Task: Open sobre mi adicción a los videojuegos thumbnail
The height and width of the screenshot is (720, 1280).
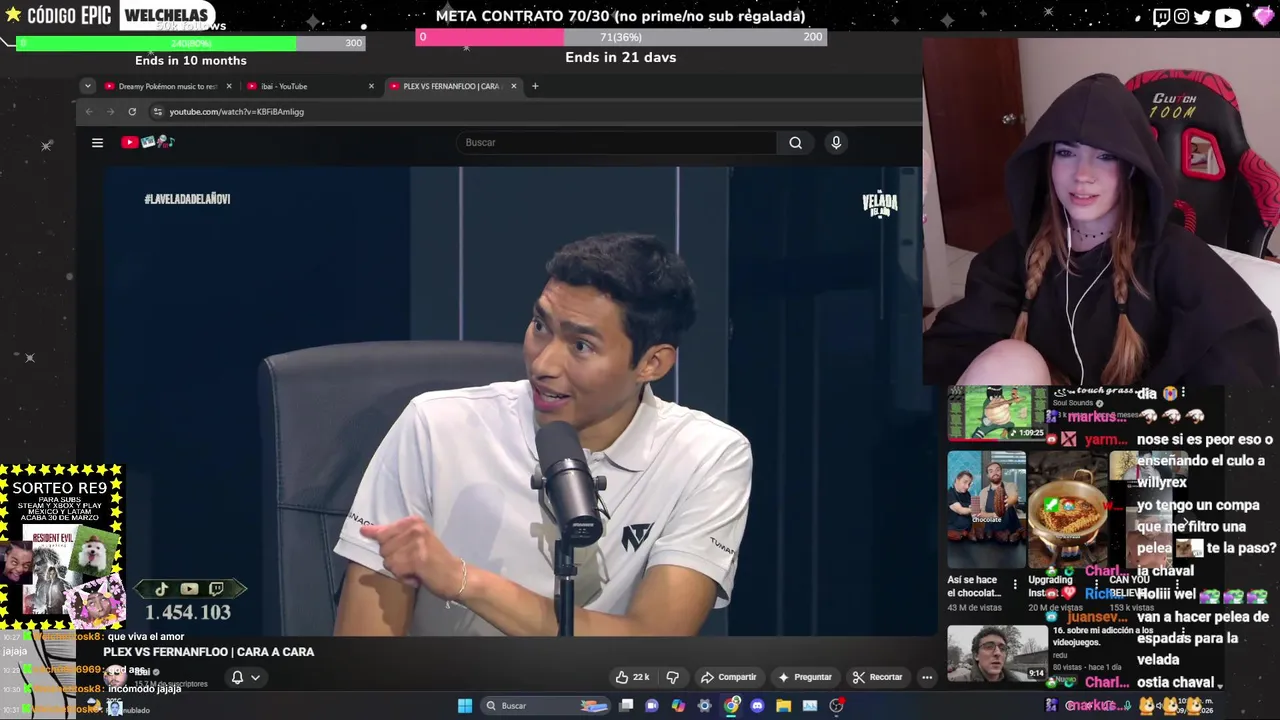Action: 996,653
